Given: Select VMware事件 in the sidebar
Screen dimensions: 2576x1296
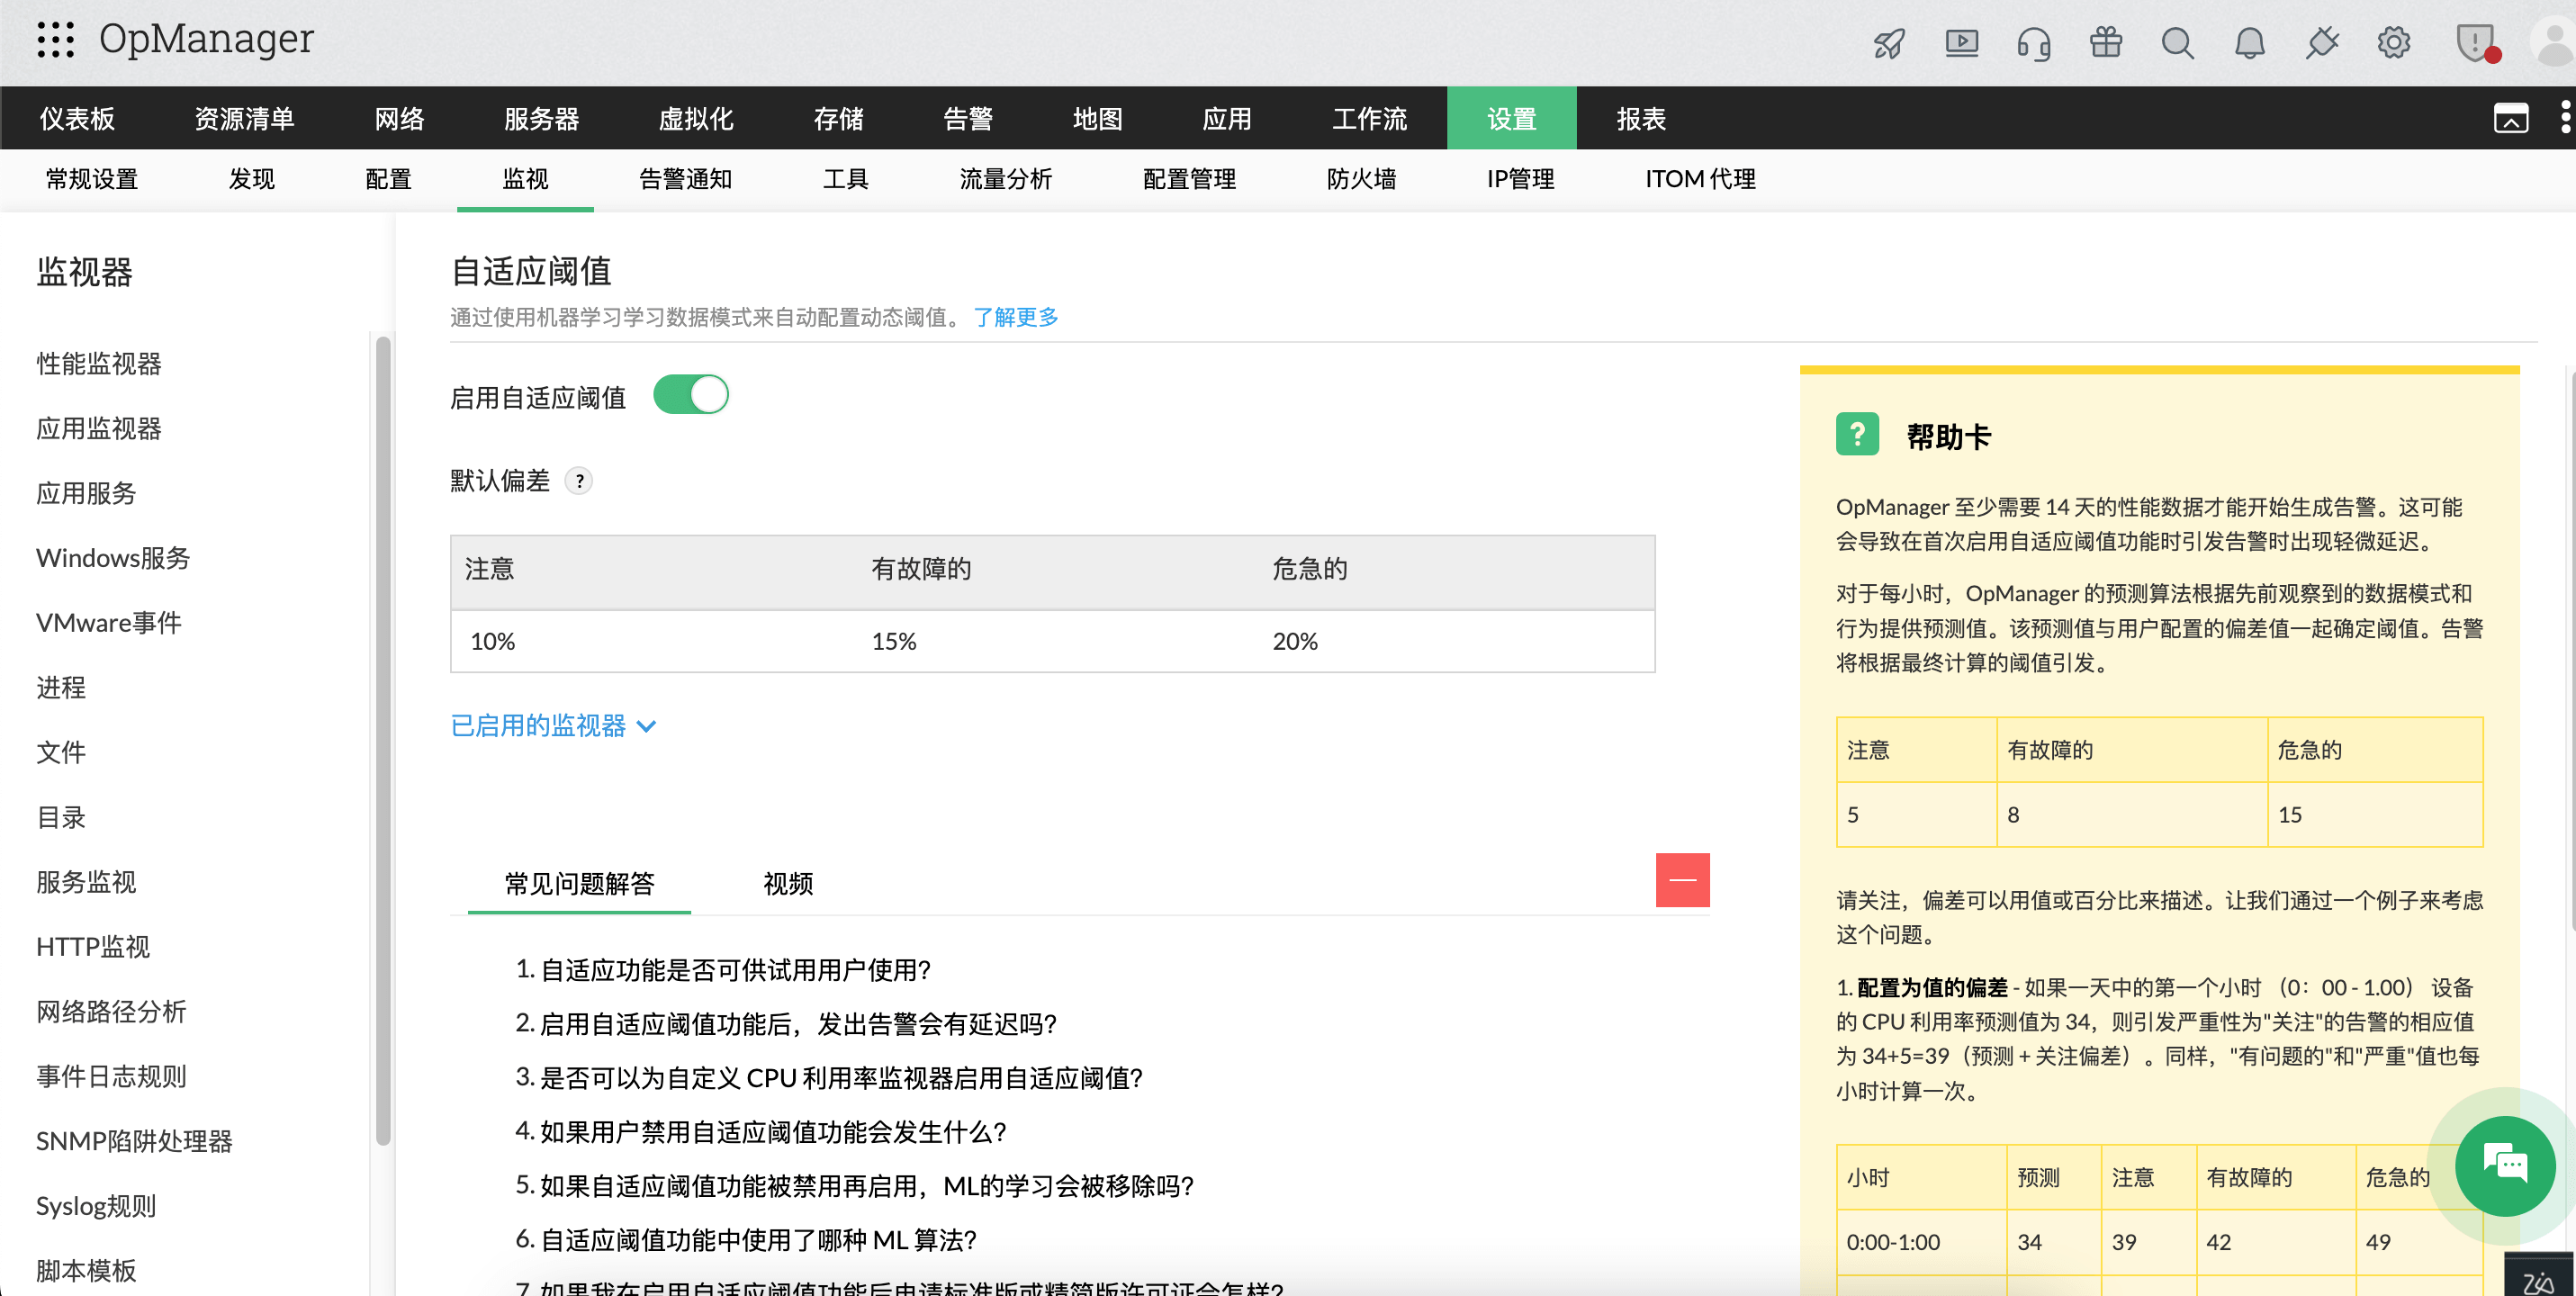Looking at the screenshot, I should coord(109,623).
